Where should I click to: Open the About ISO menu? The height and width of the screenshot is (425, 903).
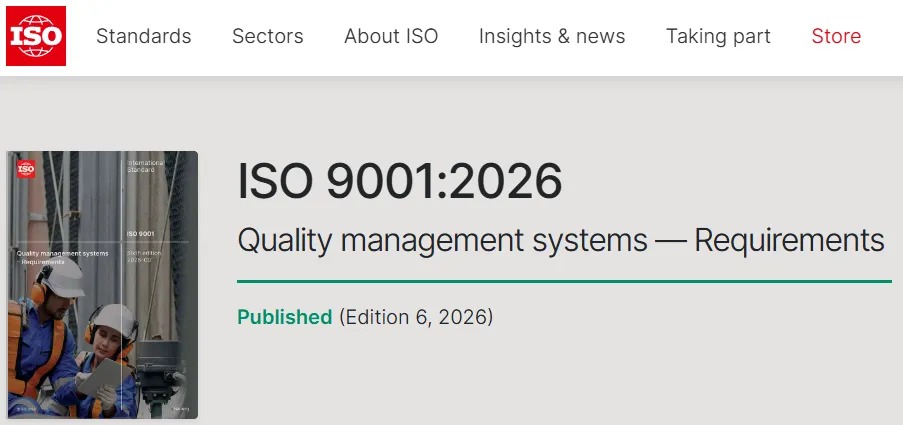pos(391,36)
